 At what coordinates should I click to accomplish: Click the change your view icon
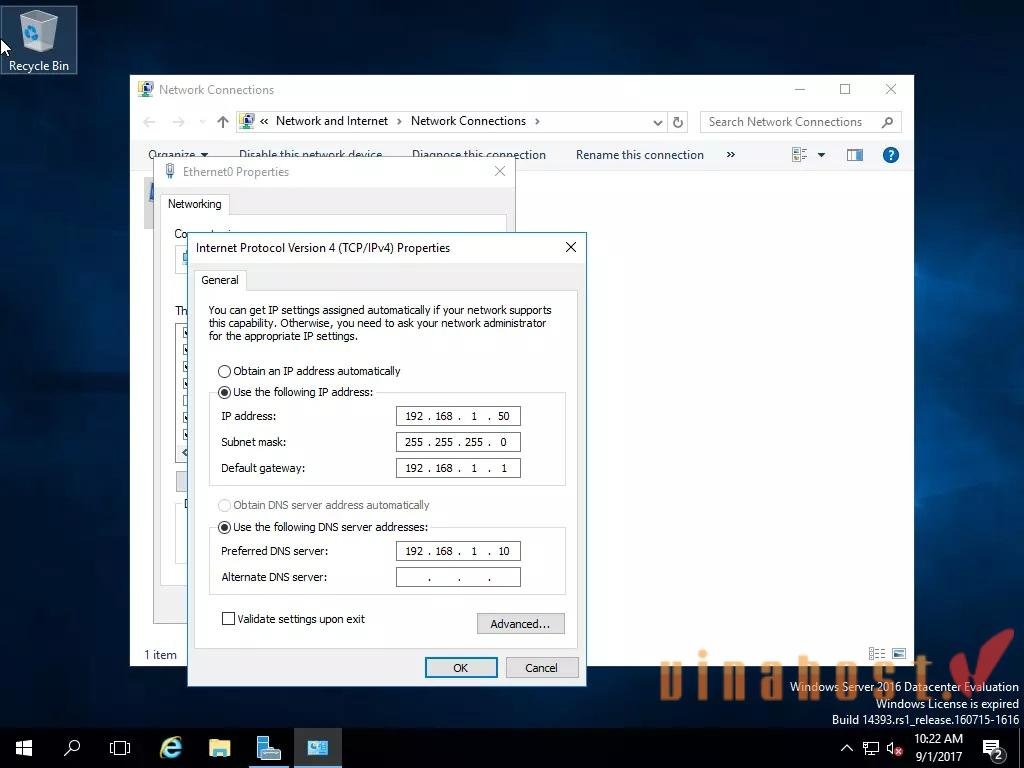[x=799, y=155]
